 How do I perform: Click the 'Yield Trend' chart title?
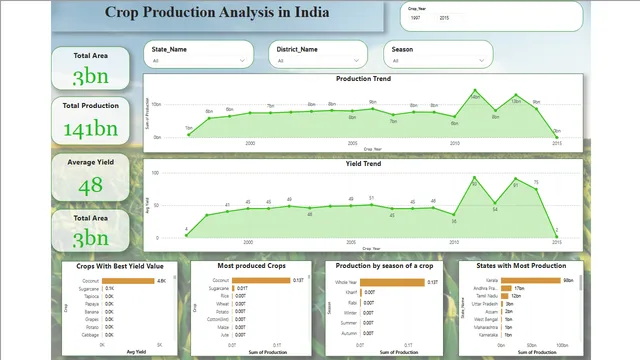click(x=363, y=164)
